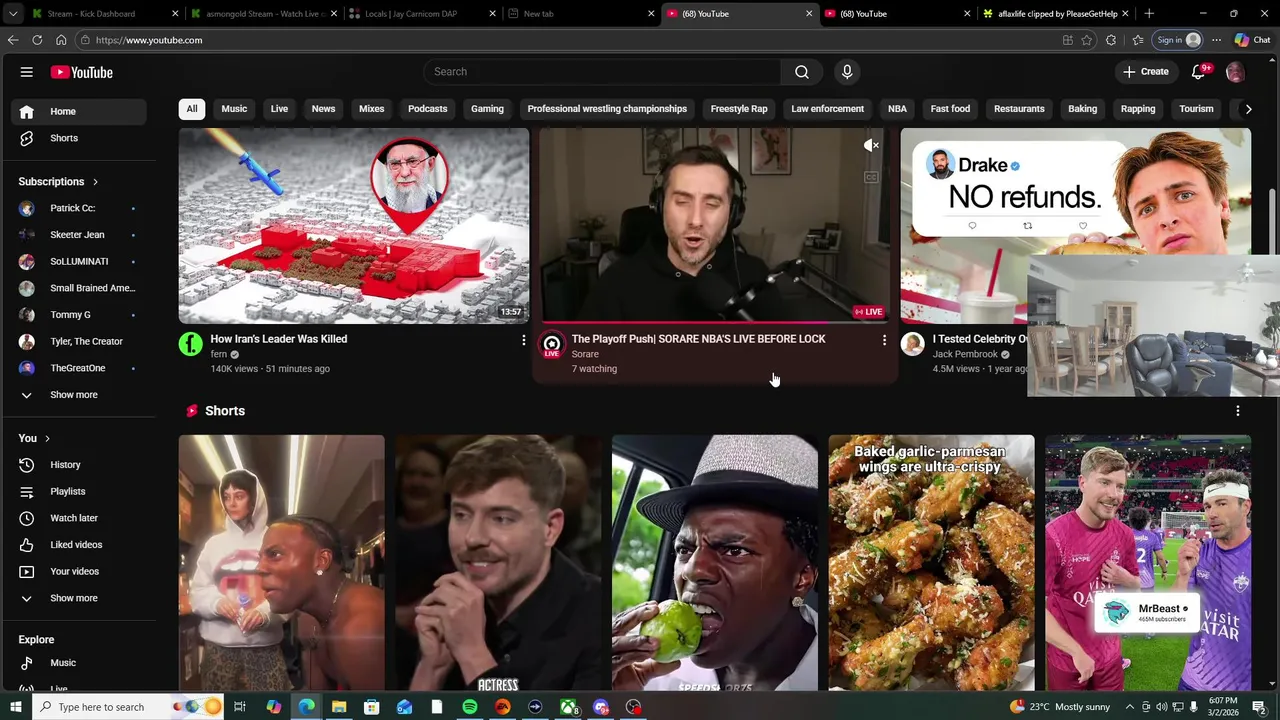Screen dimensions: 1280x720
Task: Start voice search with the microphone
Action: (847, 72)
